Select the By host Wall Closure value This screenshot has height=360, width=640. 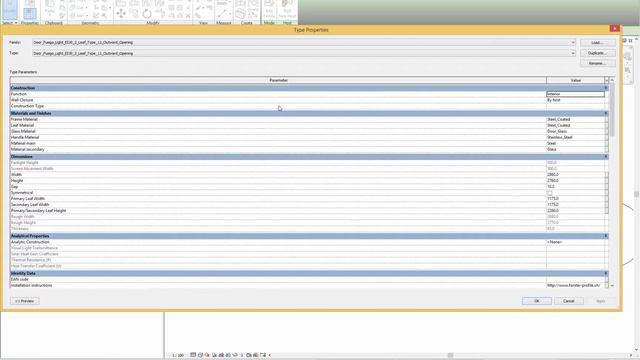click(x=576, y=100)
